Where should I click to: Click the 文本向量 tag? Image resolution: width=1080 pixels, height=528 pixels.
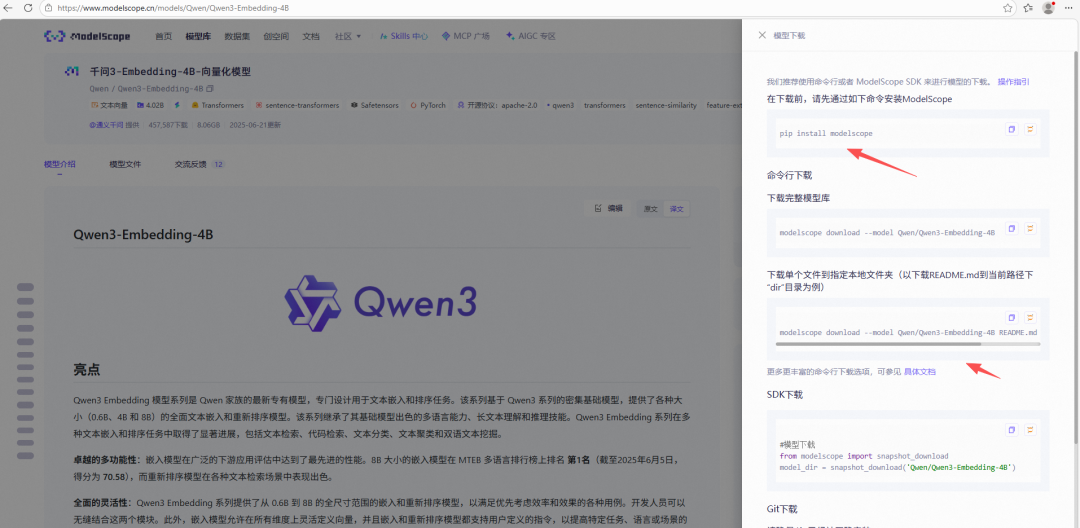click(x=109, y=105)
